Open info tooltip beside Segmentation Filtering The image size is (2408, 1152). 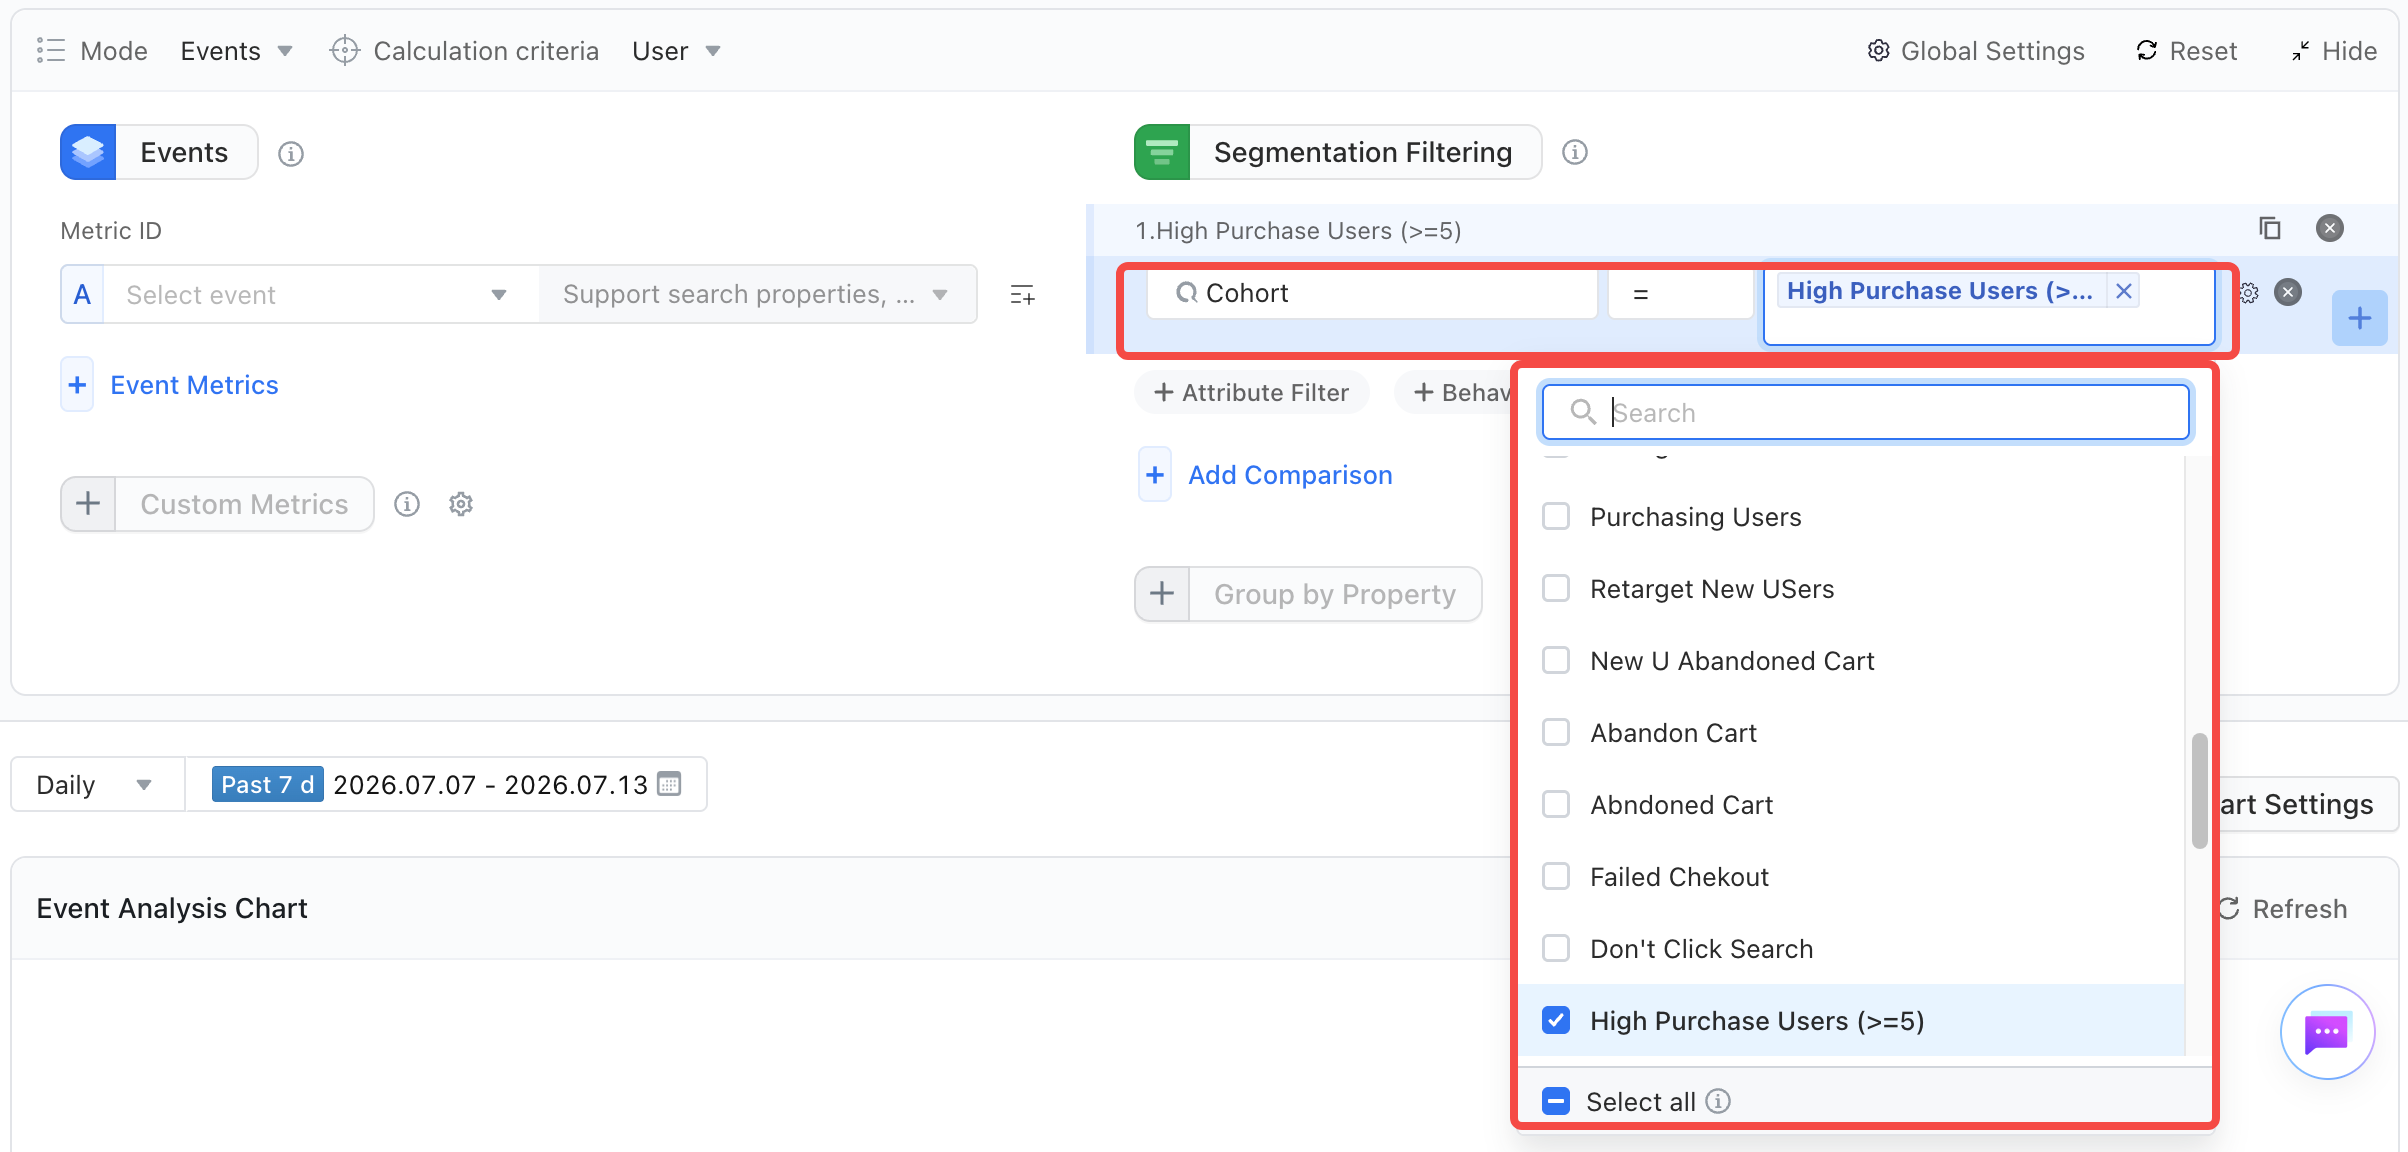[x=1575, y=152]
